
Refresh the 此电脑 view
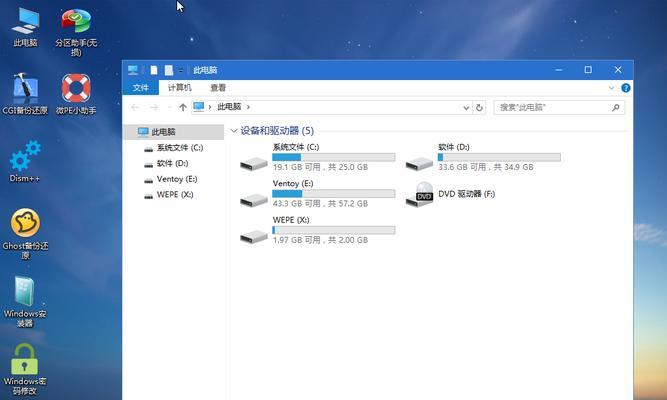479,108
